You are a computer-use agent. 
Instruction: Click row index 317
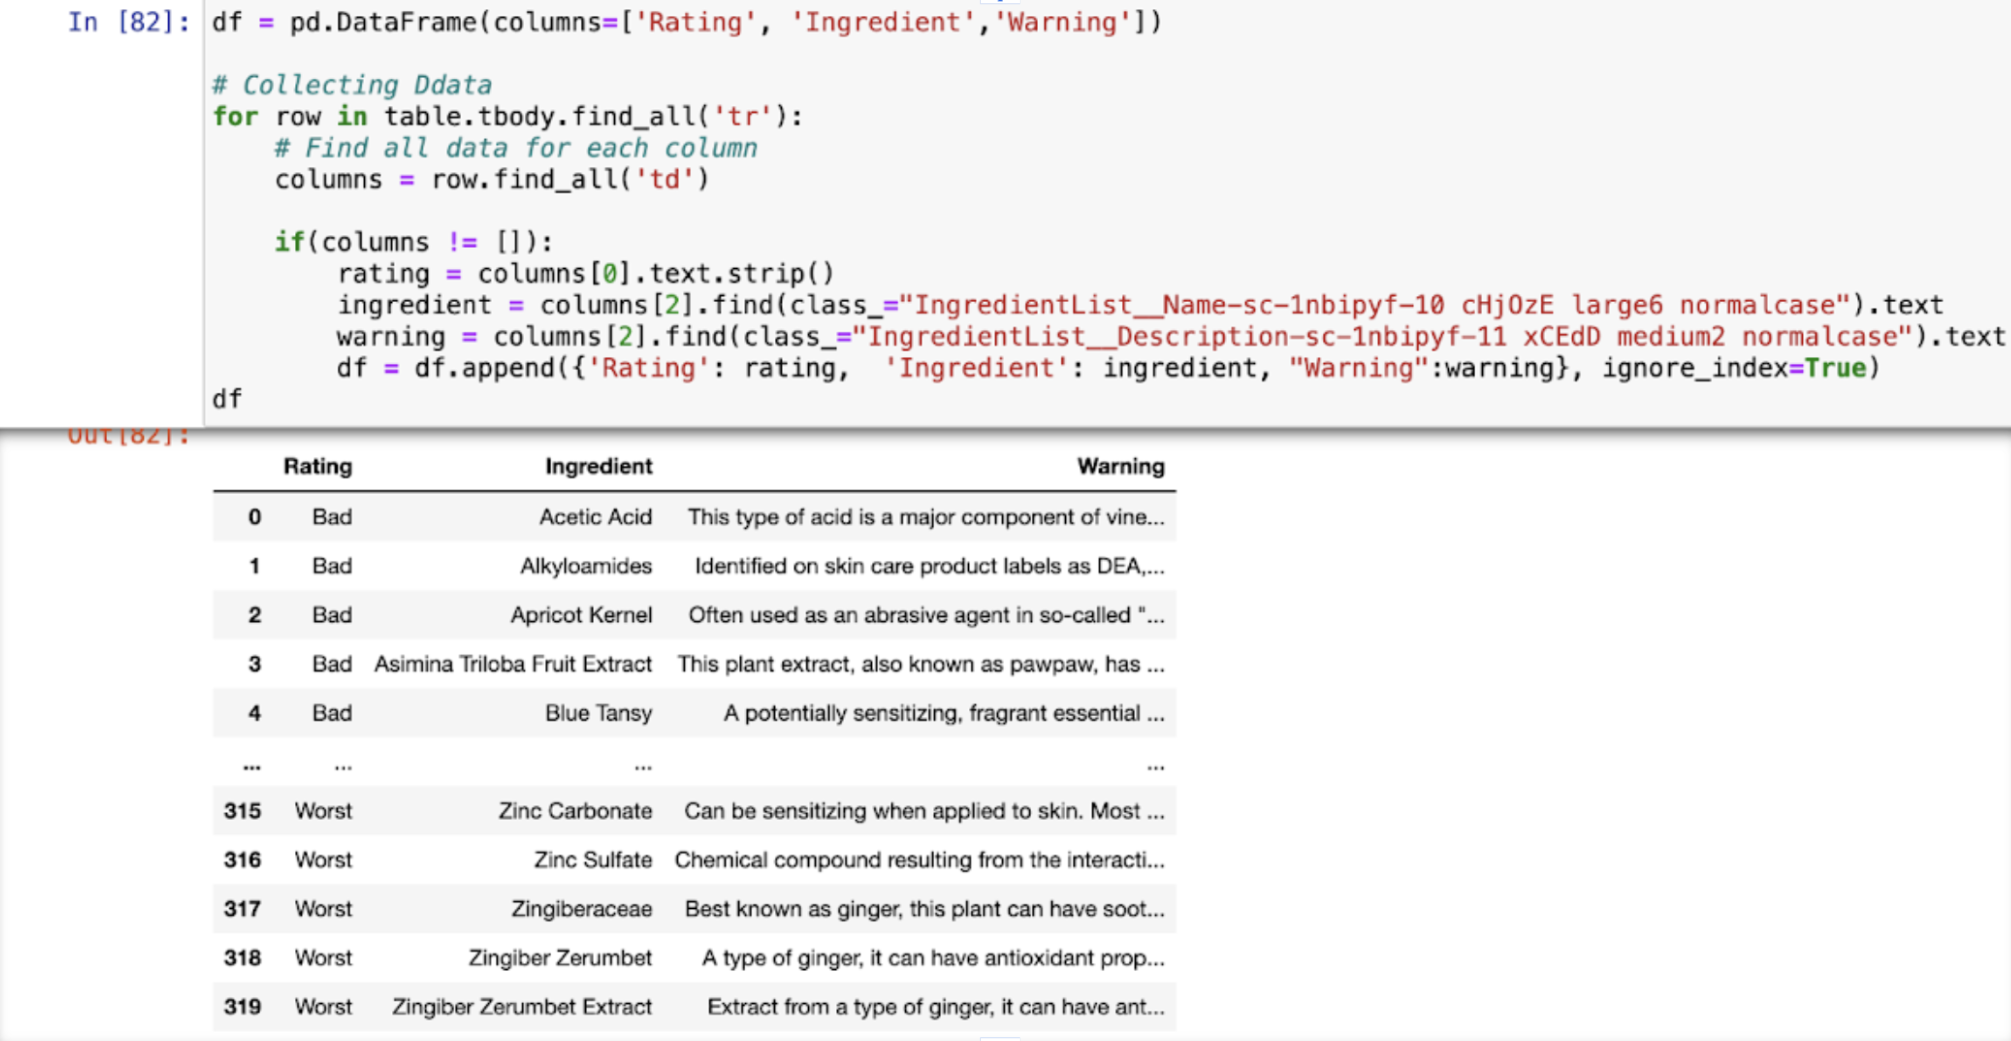[242, 909]
